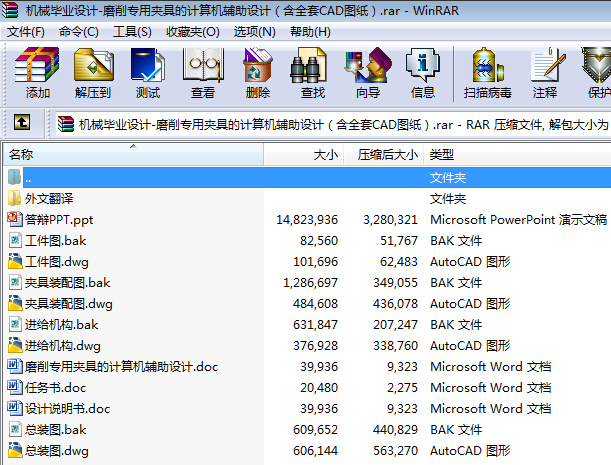Click the 外文翻译 folder icon
Viewport: 611px width, 465px height.
click(x=14, y=198)
